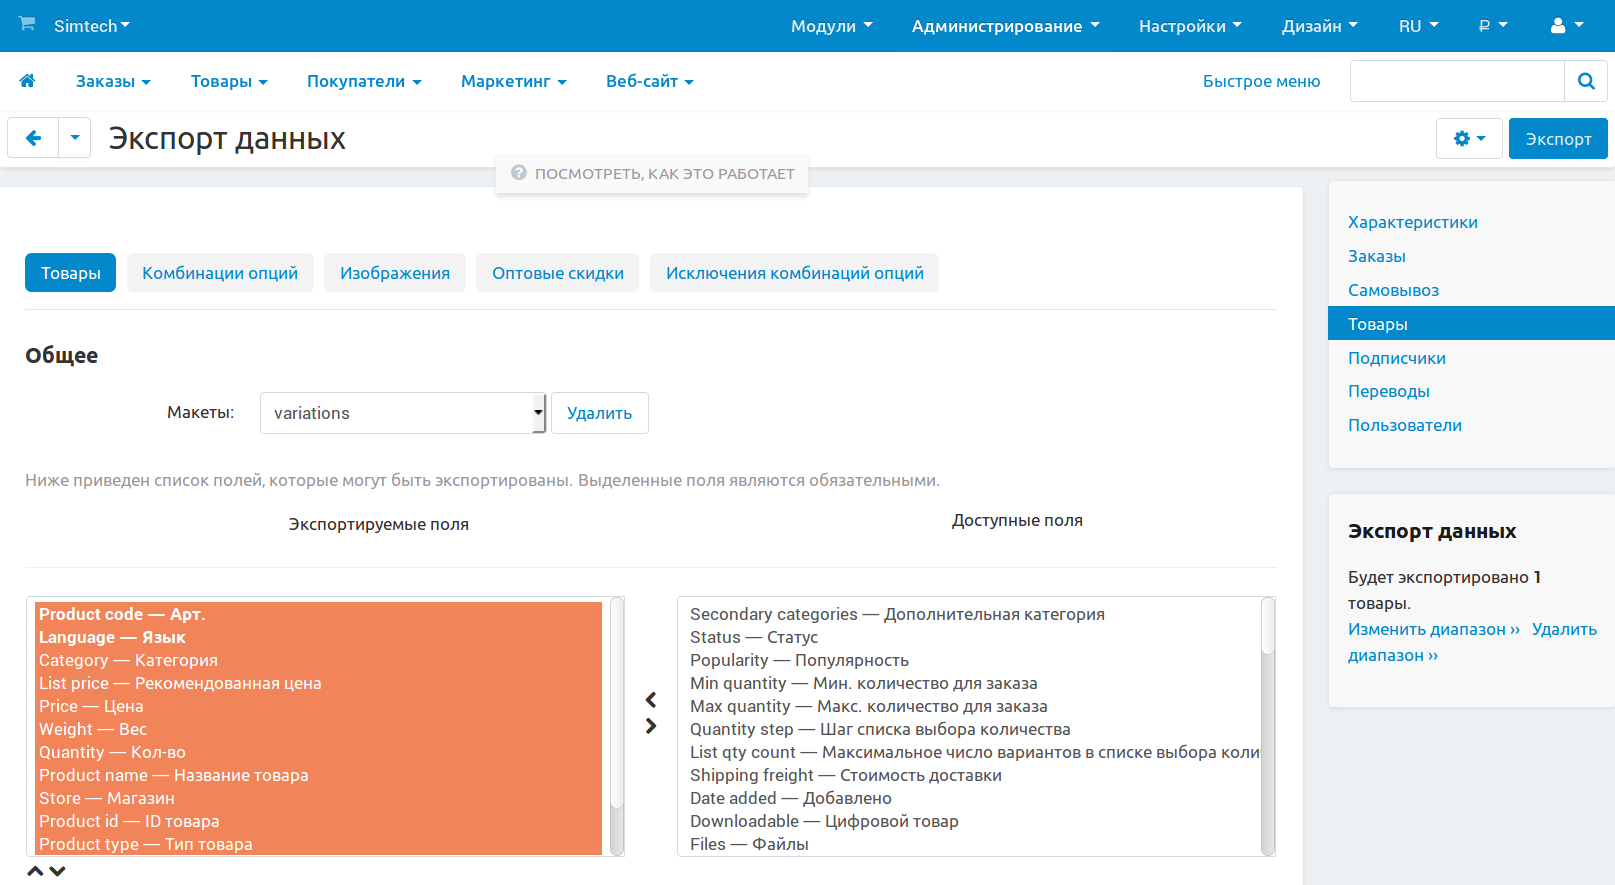This screenshot has width=1615, height=885.
Task: Expand the RU language selector
Action: tap(1417, 26)
